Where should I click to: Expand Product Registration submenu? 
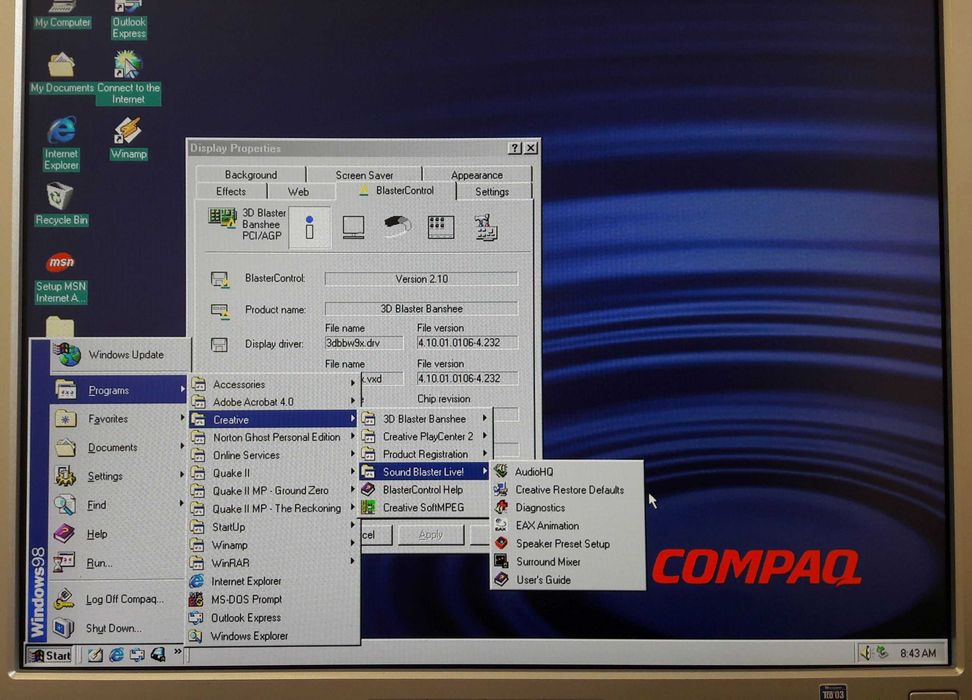(424, 454)
